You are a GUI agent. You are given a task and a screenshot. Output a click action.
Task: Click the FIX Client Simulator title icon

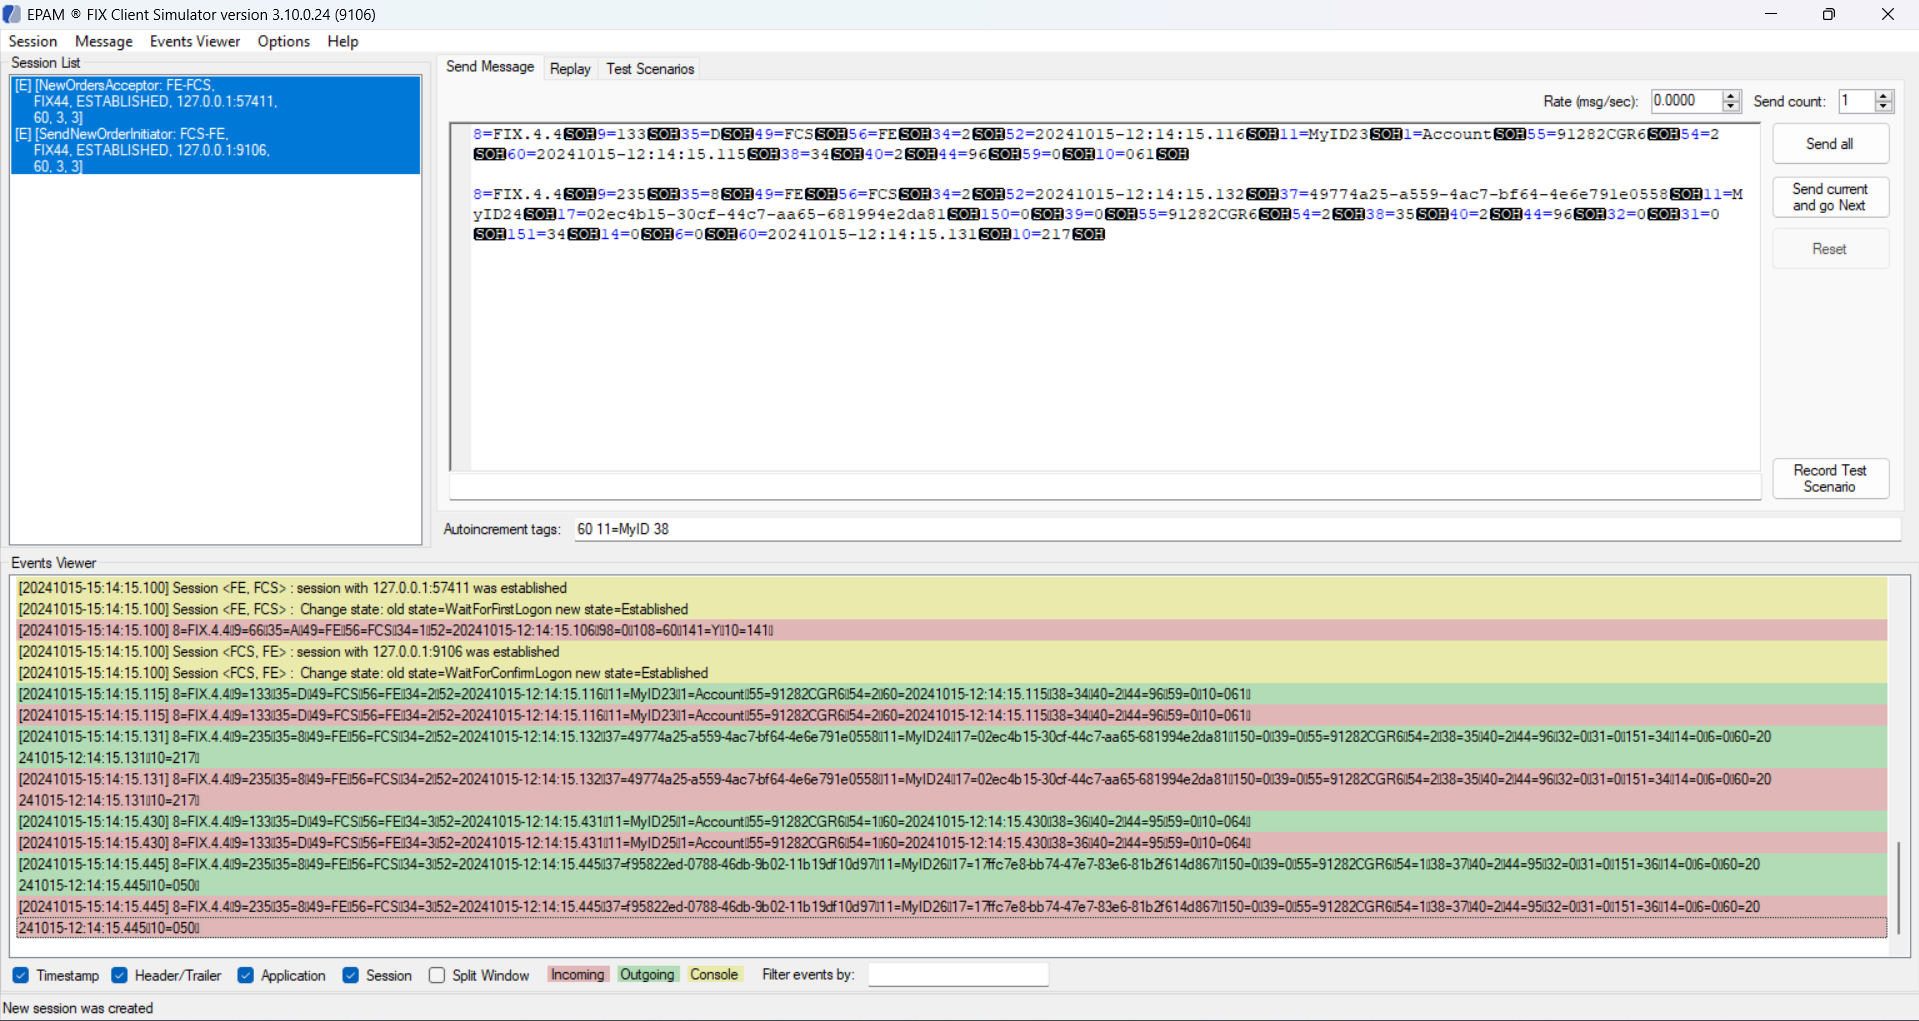12,14
